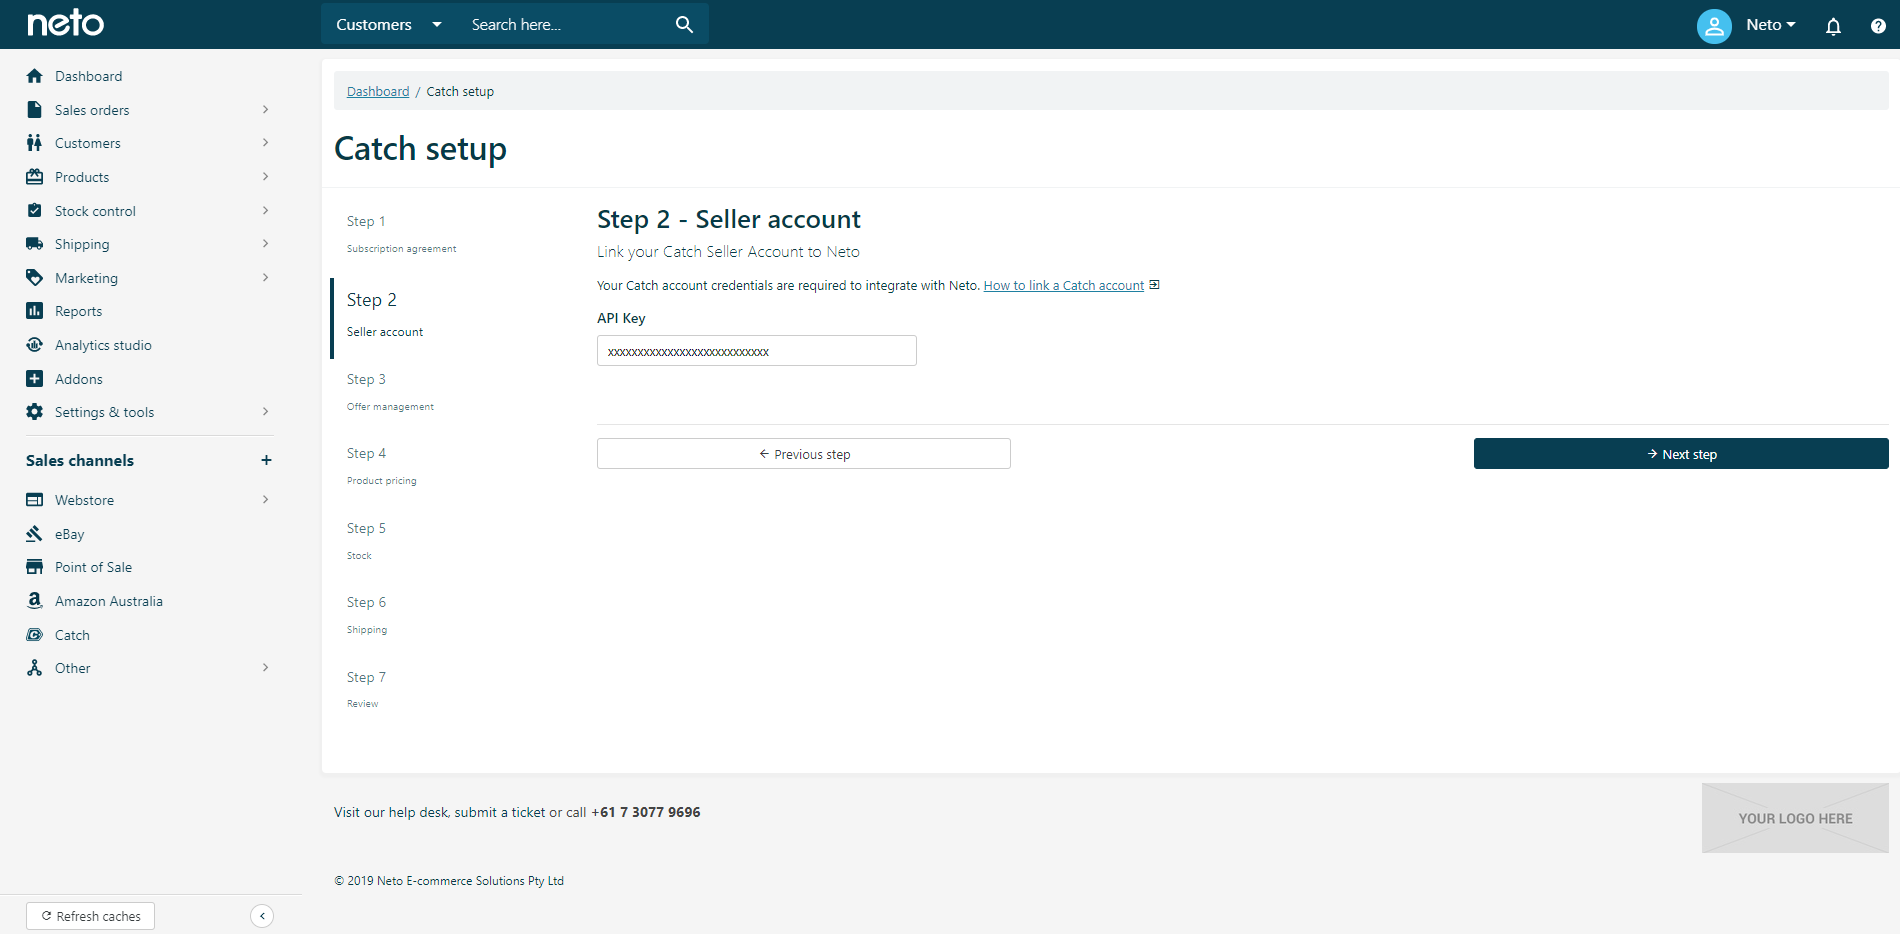Open the Customers search scope dropdown

click(389, 24)
